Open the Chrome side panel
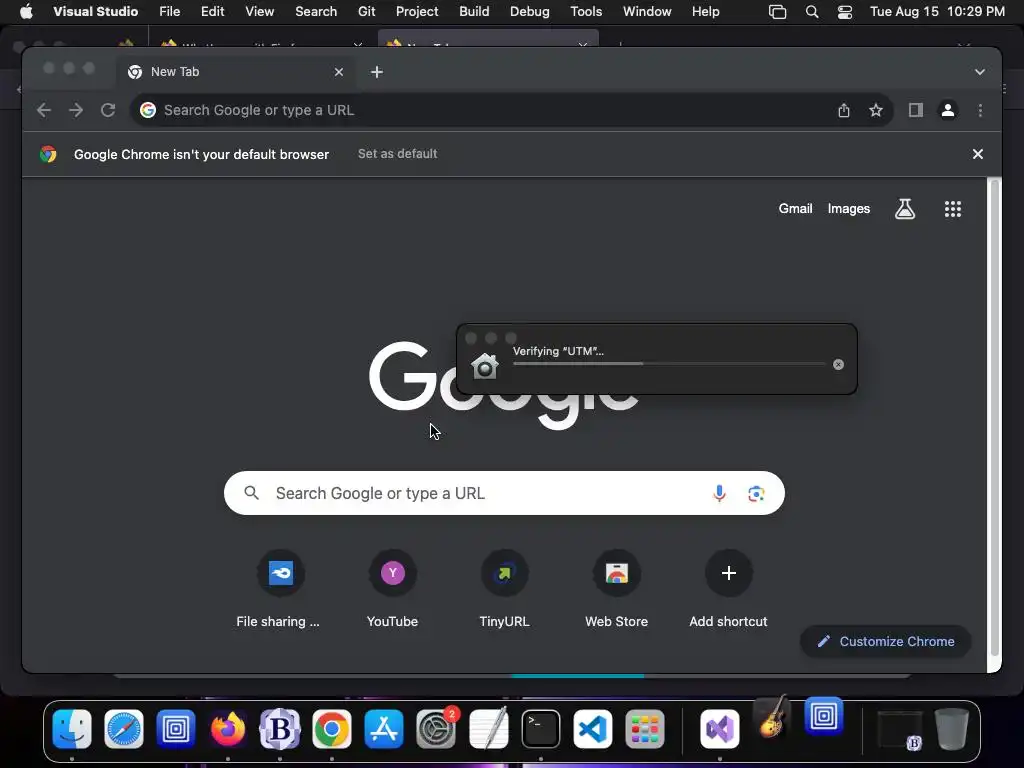The height and width of the screenshot is (768, 1024). click(x=916, y=110)
